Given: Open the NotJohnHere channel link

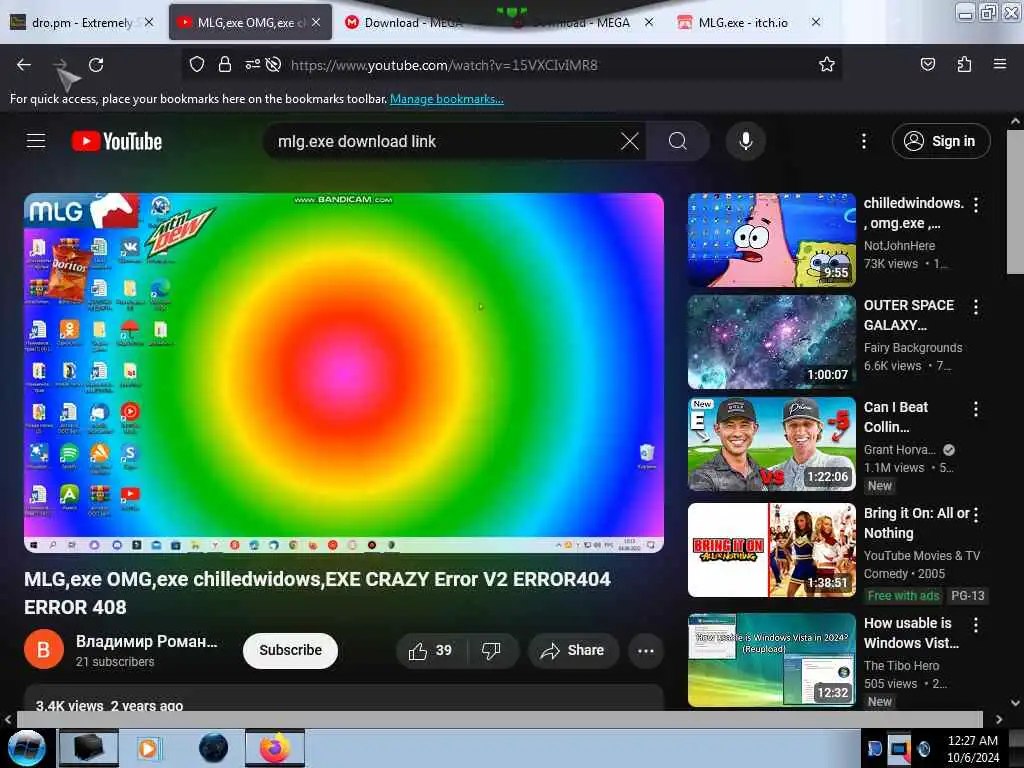Looking at the screenshot, I should tap(899, 246).
